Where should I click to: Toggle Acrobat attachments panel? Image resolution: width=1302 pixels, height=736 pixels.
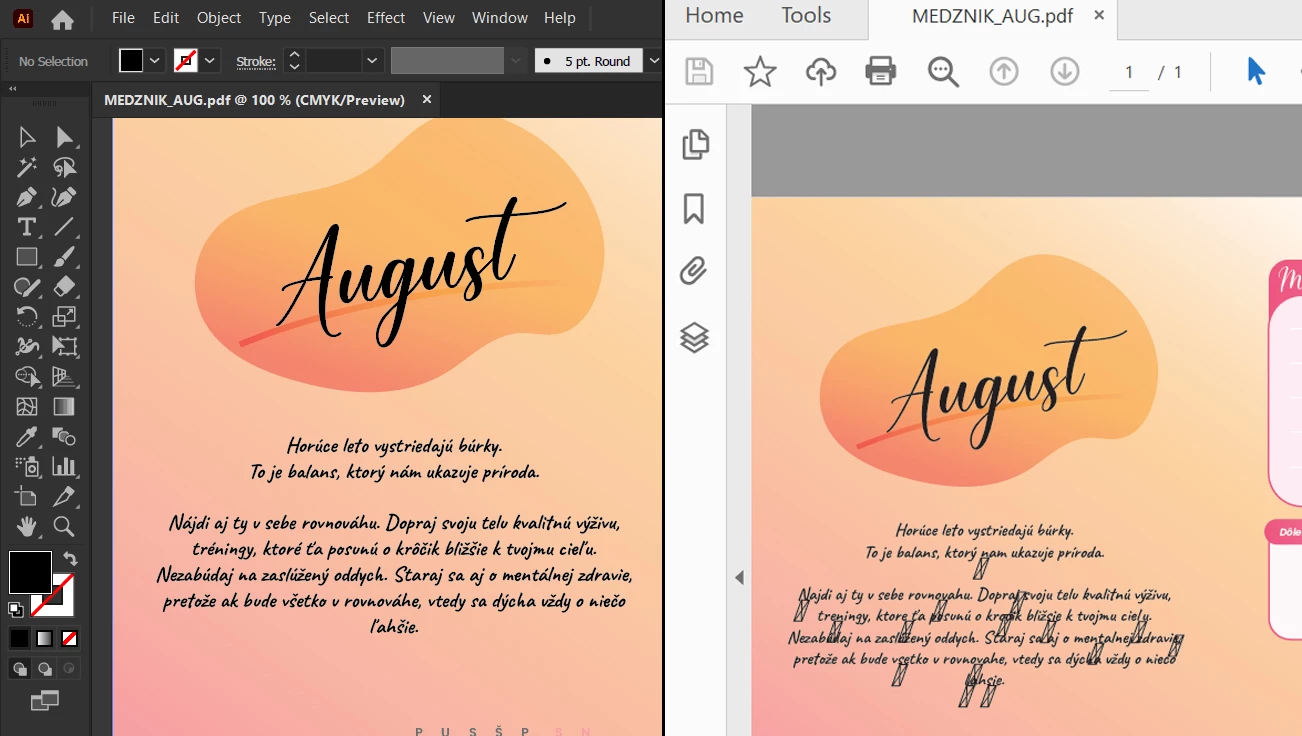tap(694, 271)
